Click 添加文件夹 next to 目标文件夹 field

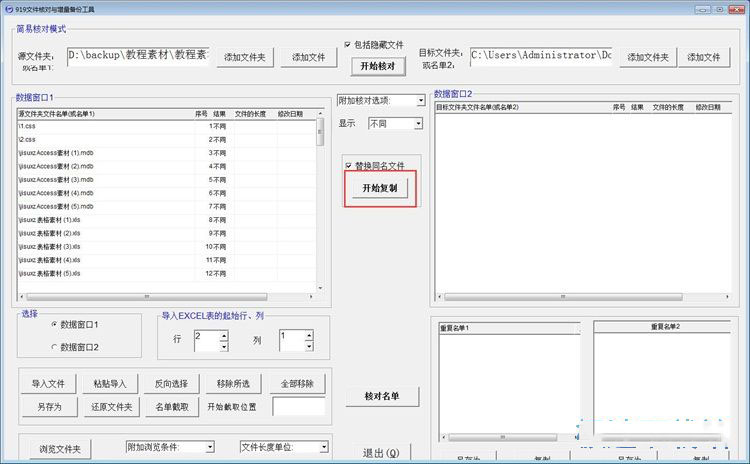pos(648,57)
